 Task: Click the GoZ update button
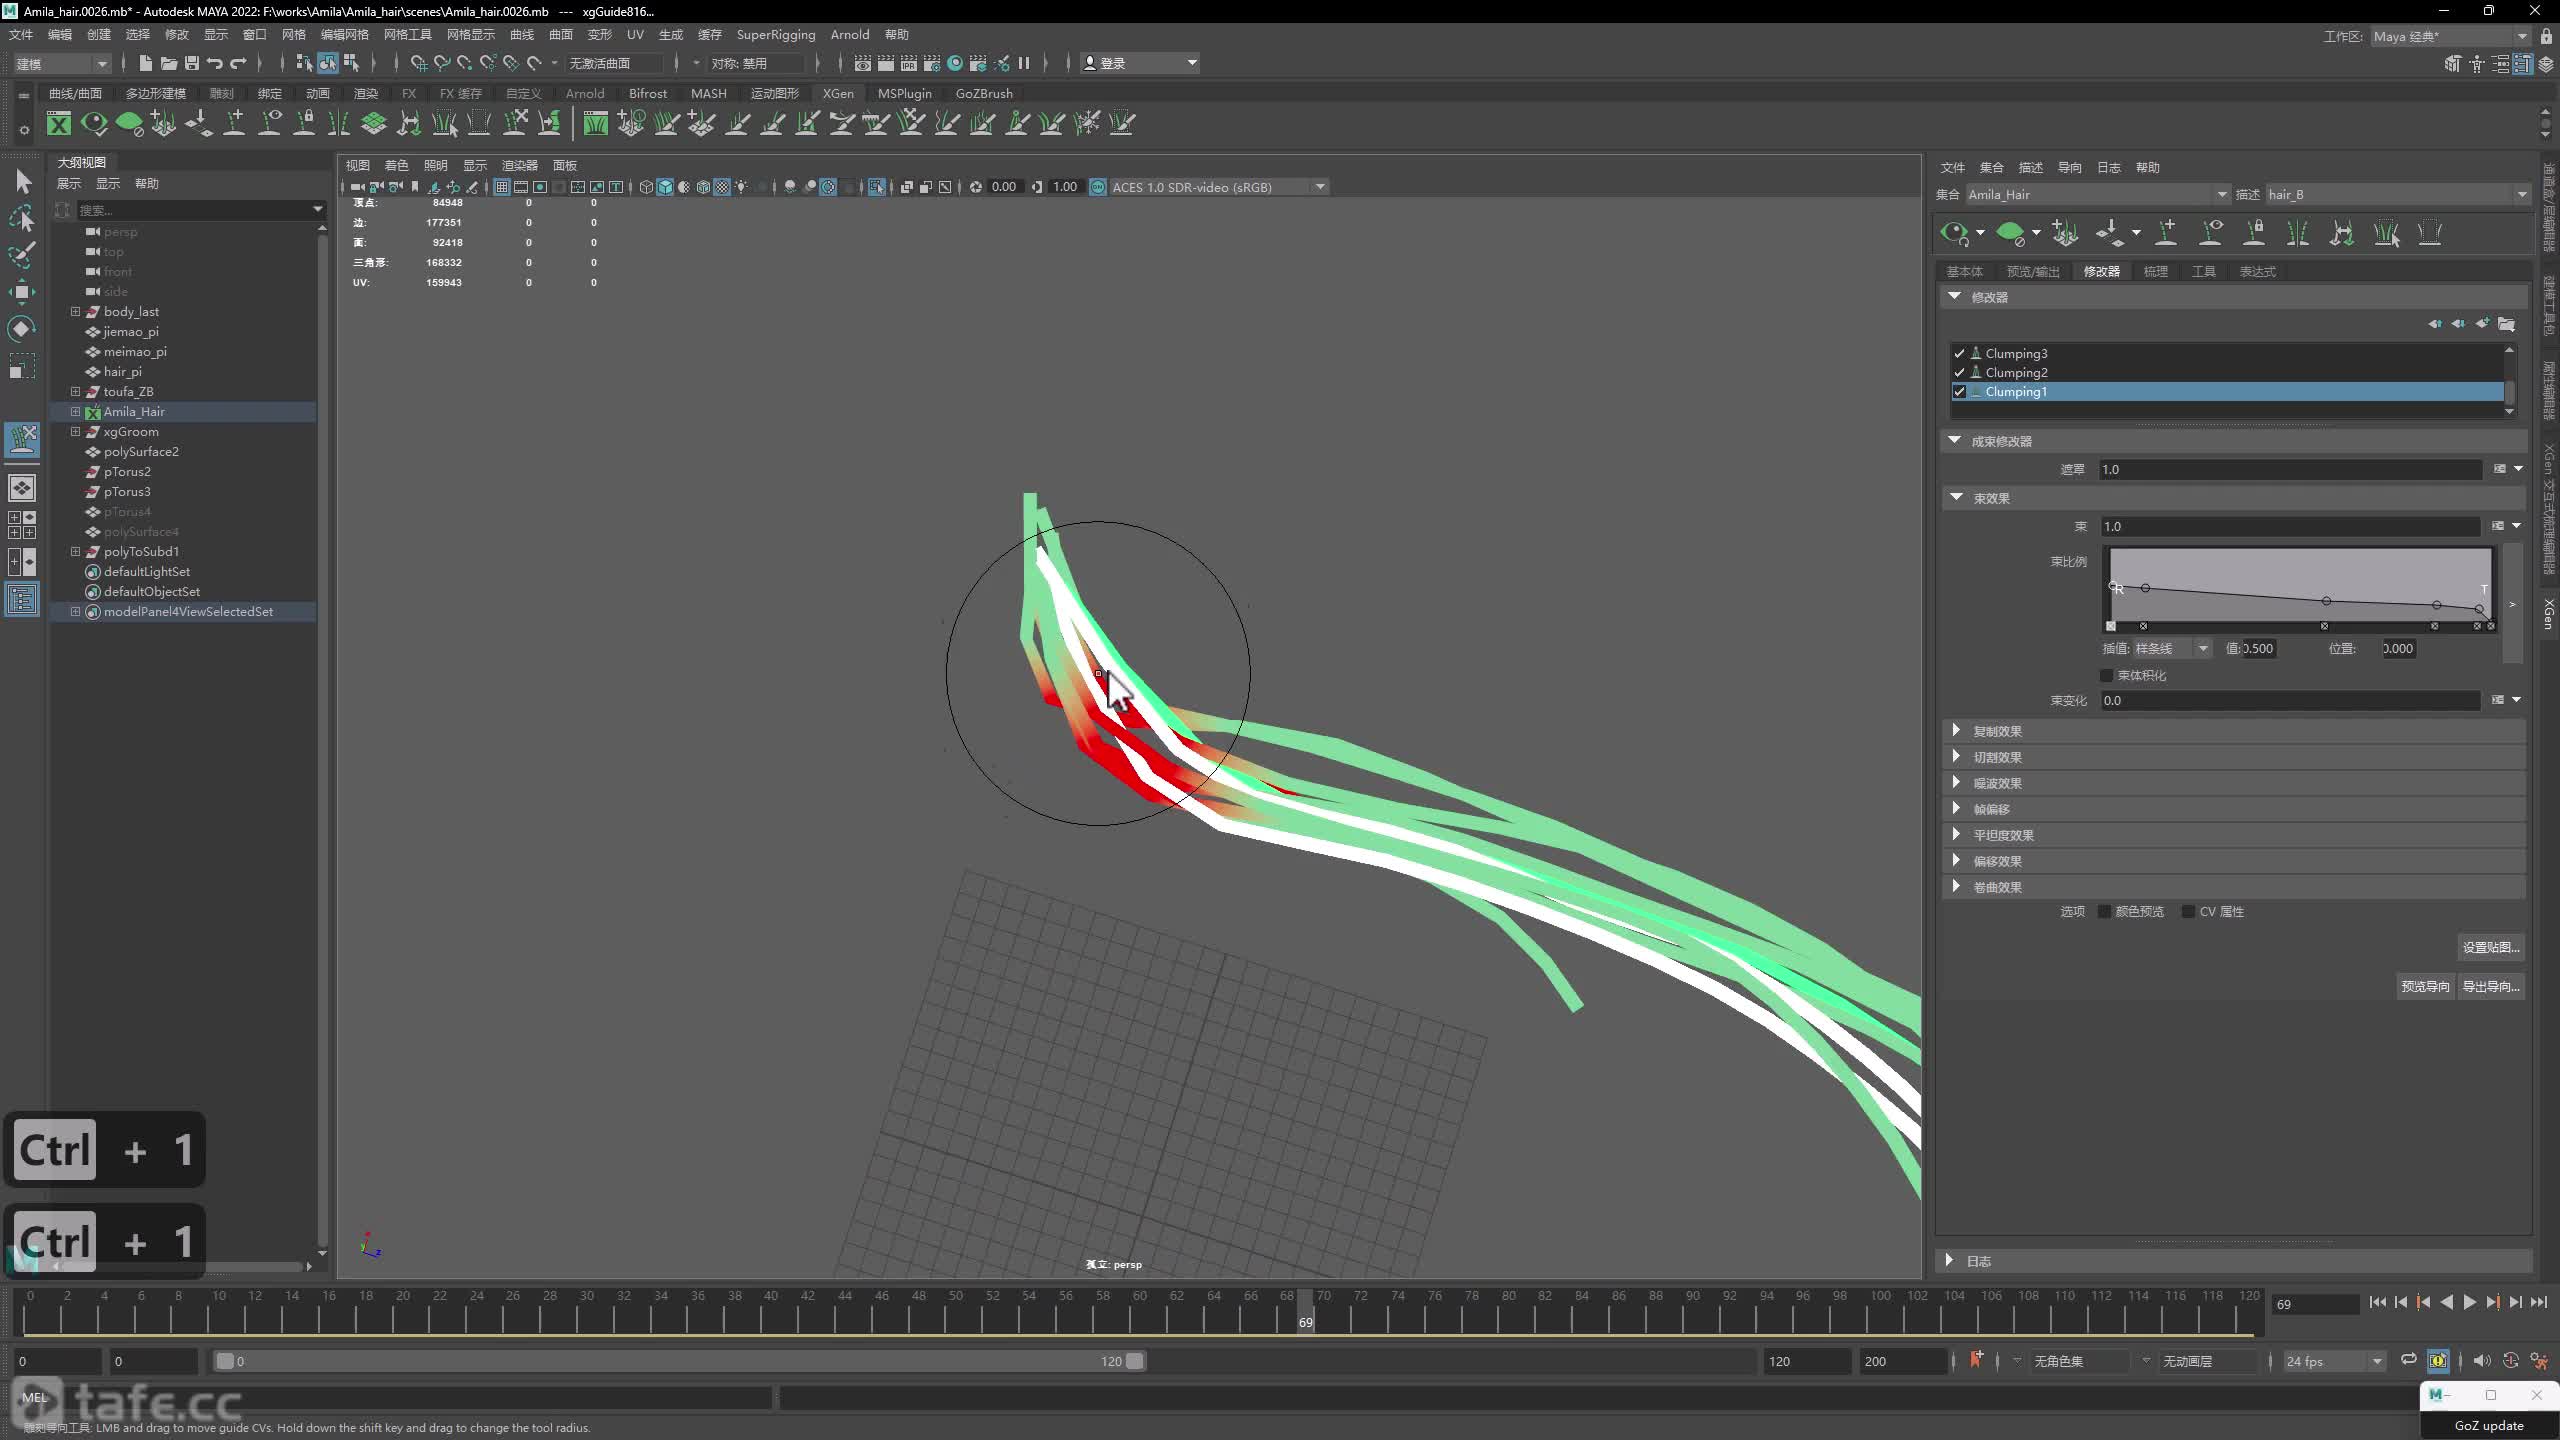click(x=2489, y=1425)
